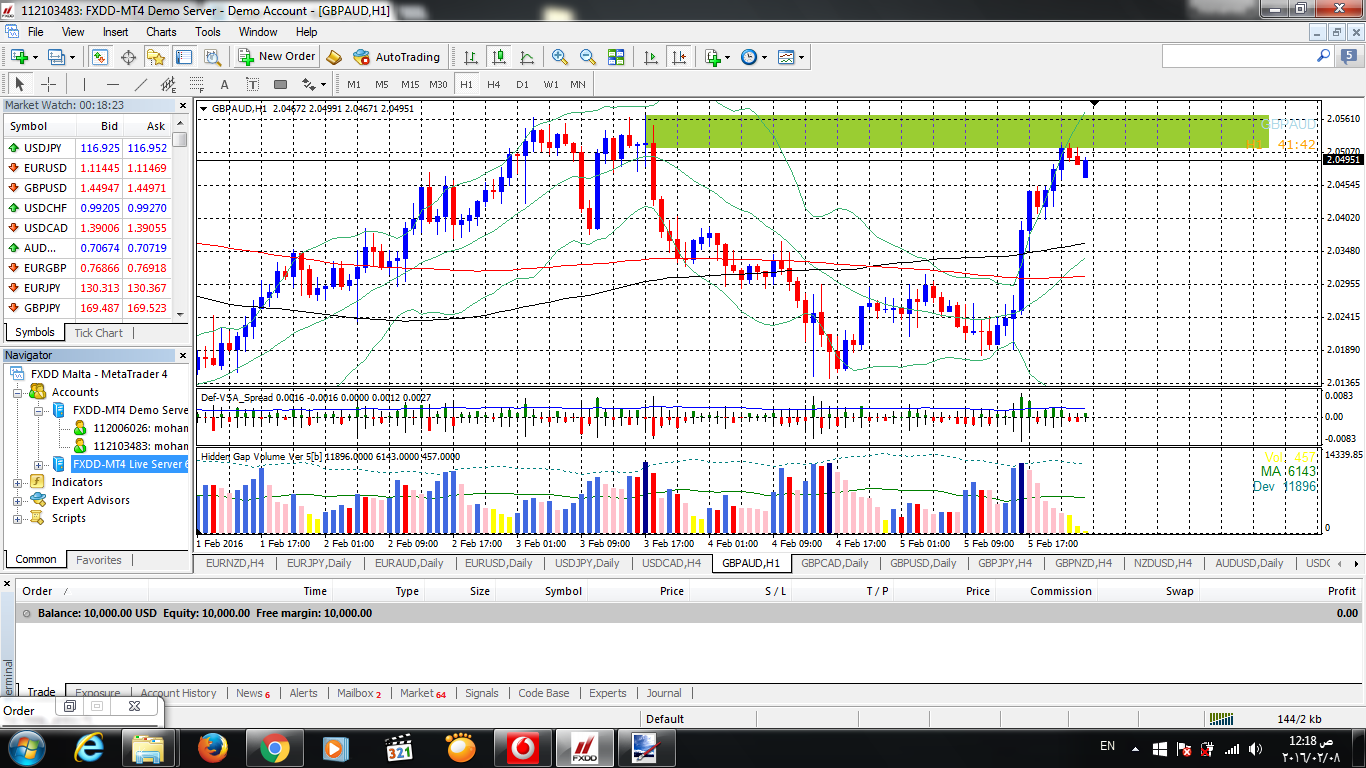The width and height of the screenshot is (1366, 768).
Task: Collapse the FXDD-MT4 Demo Server node
Action: pos(39,410)
